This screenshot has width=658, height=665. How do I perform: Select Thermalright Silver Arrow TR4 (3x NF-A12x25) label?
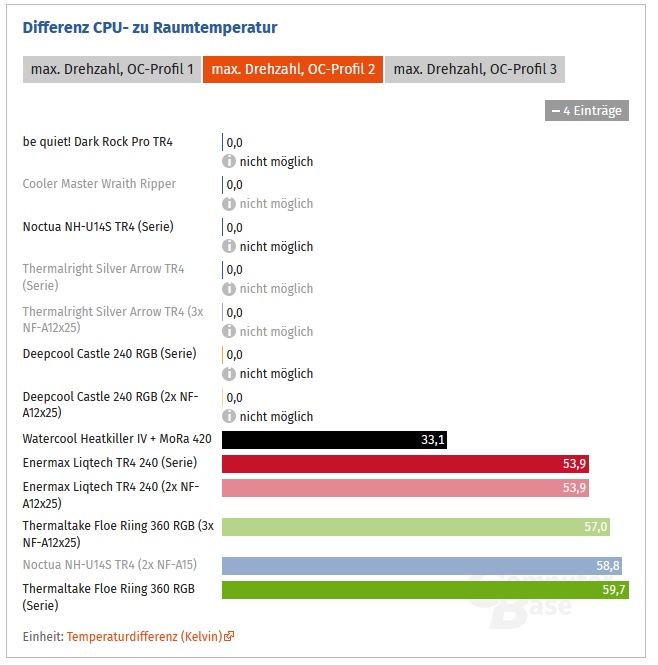click(x=113, y=319)
